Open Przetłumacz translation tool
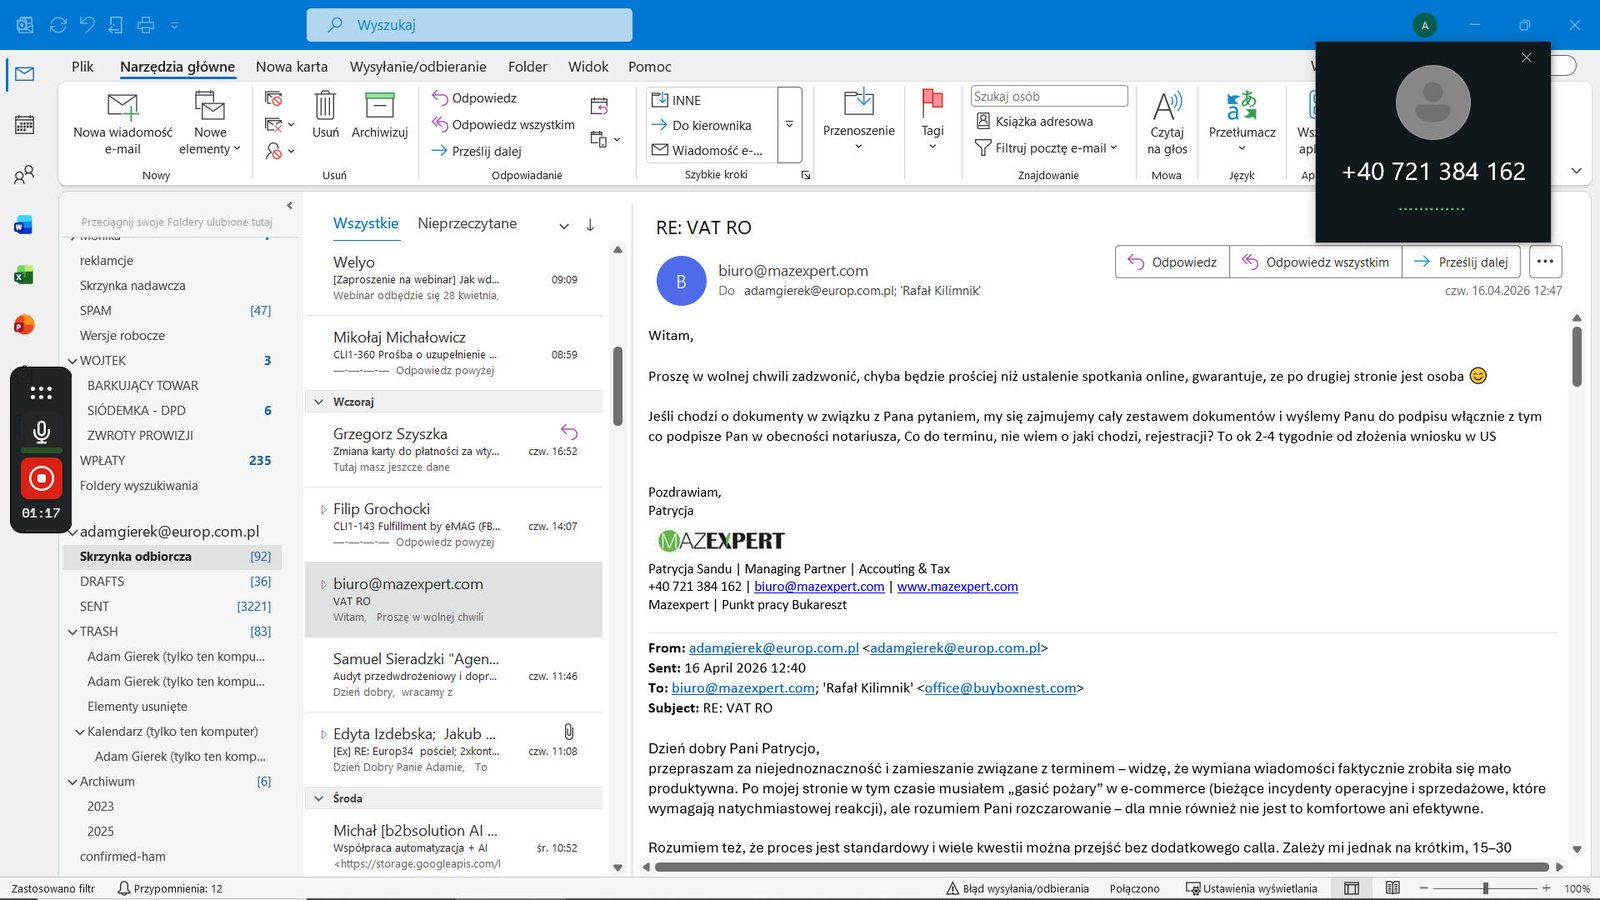This screenshot has width=1600, height=900. (x=1242, y=121)
